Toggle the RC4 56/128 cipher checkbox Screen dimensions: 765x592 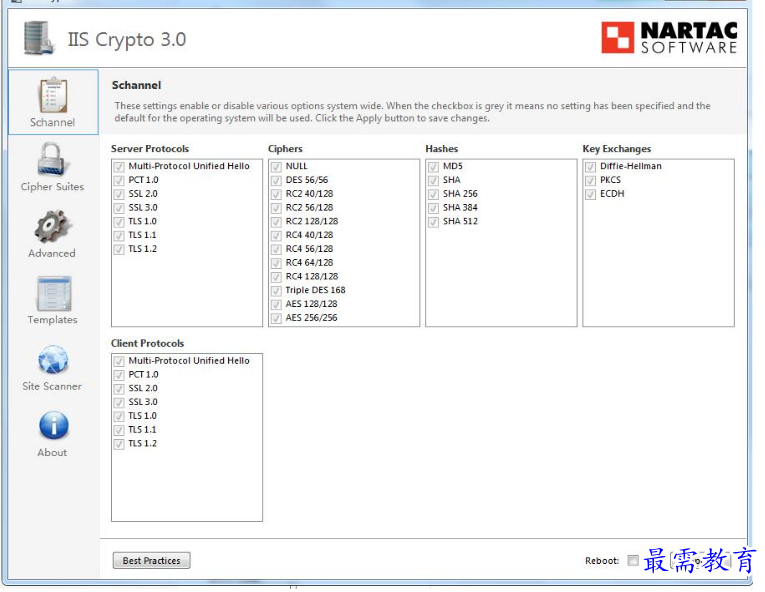[276, 249]
